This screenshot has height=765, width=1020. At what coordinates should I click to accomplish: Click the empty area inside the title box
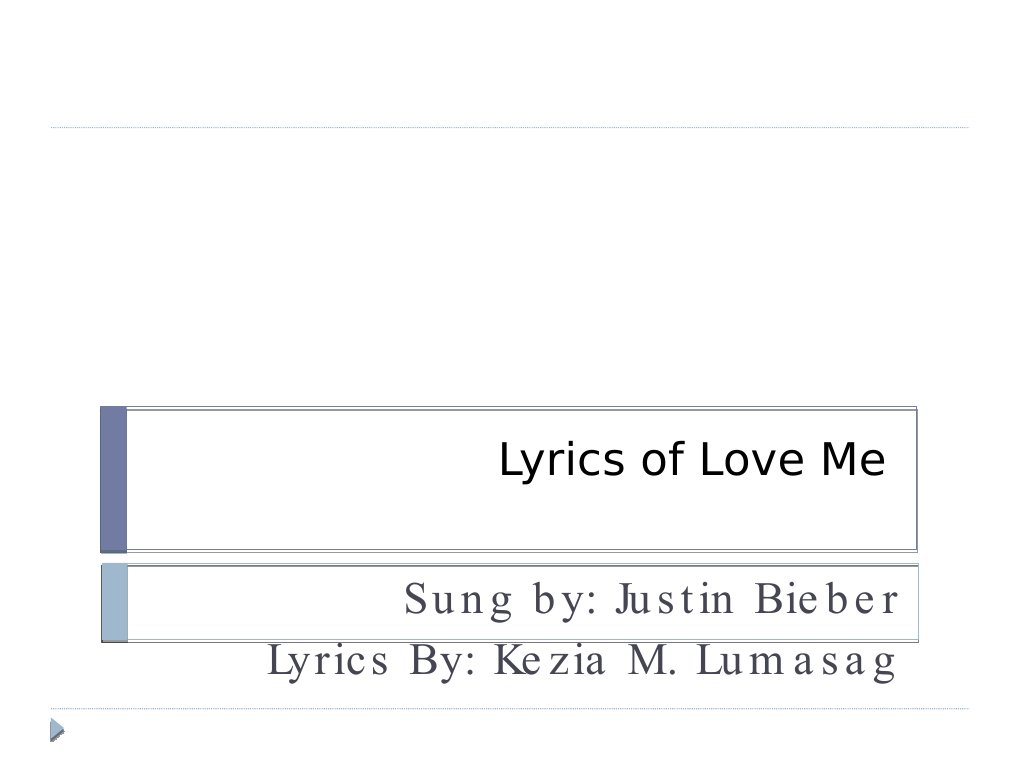pos(300,480)
